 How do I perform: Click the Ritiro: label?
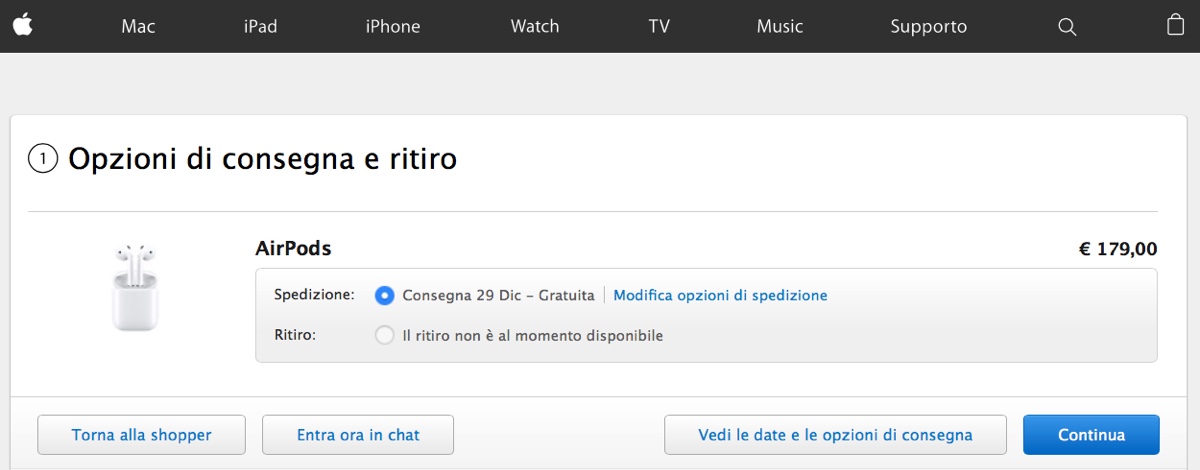pyautogui.click(x=295, y=335)
